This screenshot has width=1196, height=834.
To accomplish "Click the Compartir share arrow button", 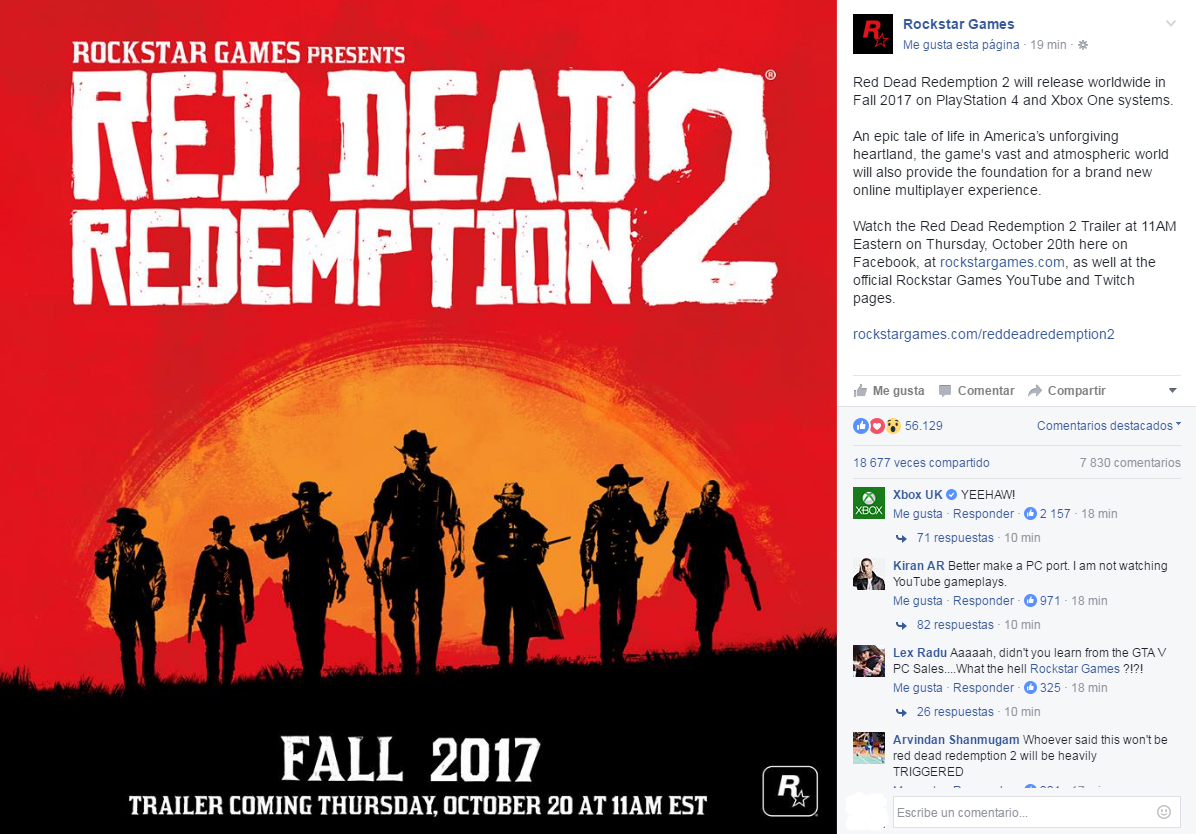I will 1066,391.
